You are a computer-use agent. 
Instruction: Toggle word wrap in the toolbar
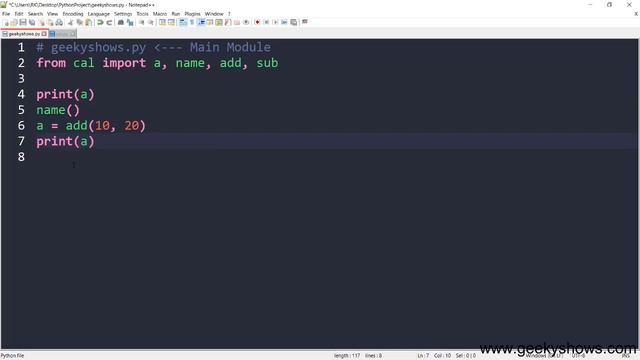[x=183, y=22]
